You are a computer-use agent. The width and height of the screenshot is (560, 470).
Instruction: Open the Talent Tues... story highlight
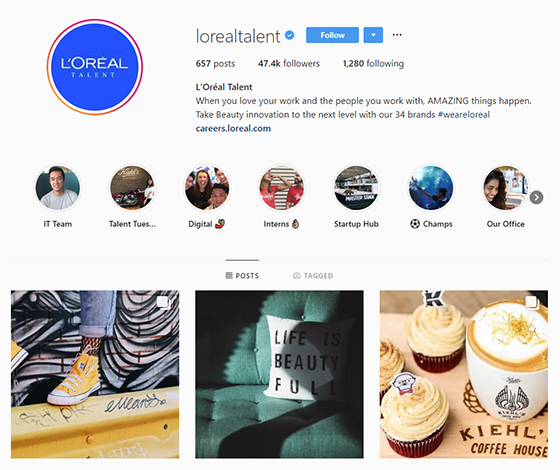click(132, 188)
